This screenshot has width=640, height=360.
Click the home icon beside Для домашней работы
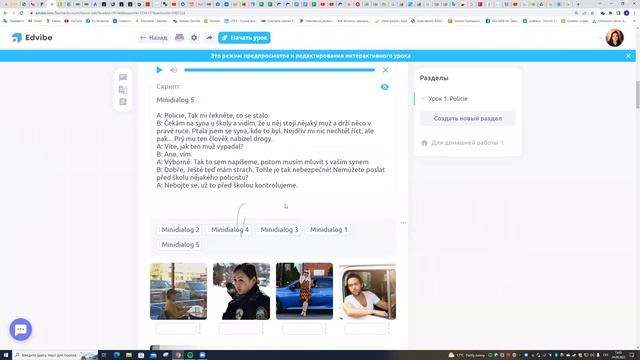pos(424,143)
